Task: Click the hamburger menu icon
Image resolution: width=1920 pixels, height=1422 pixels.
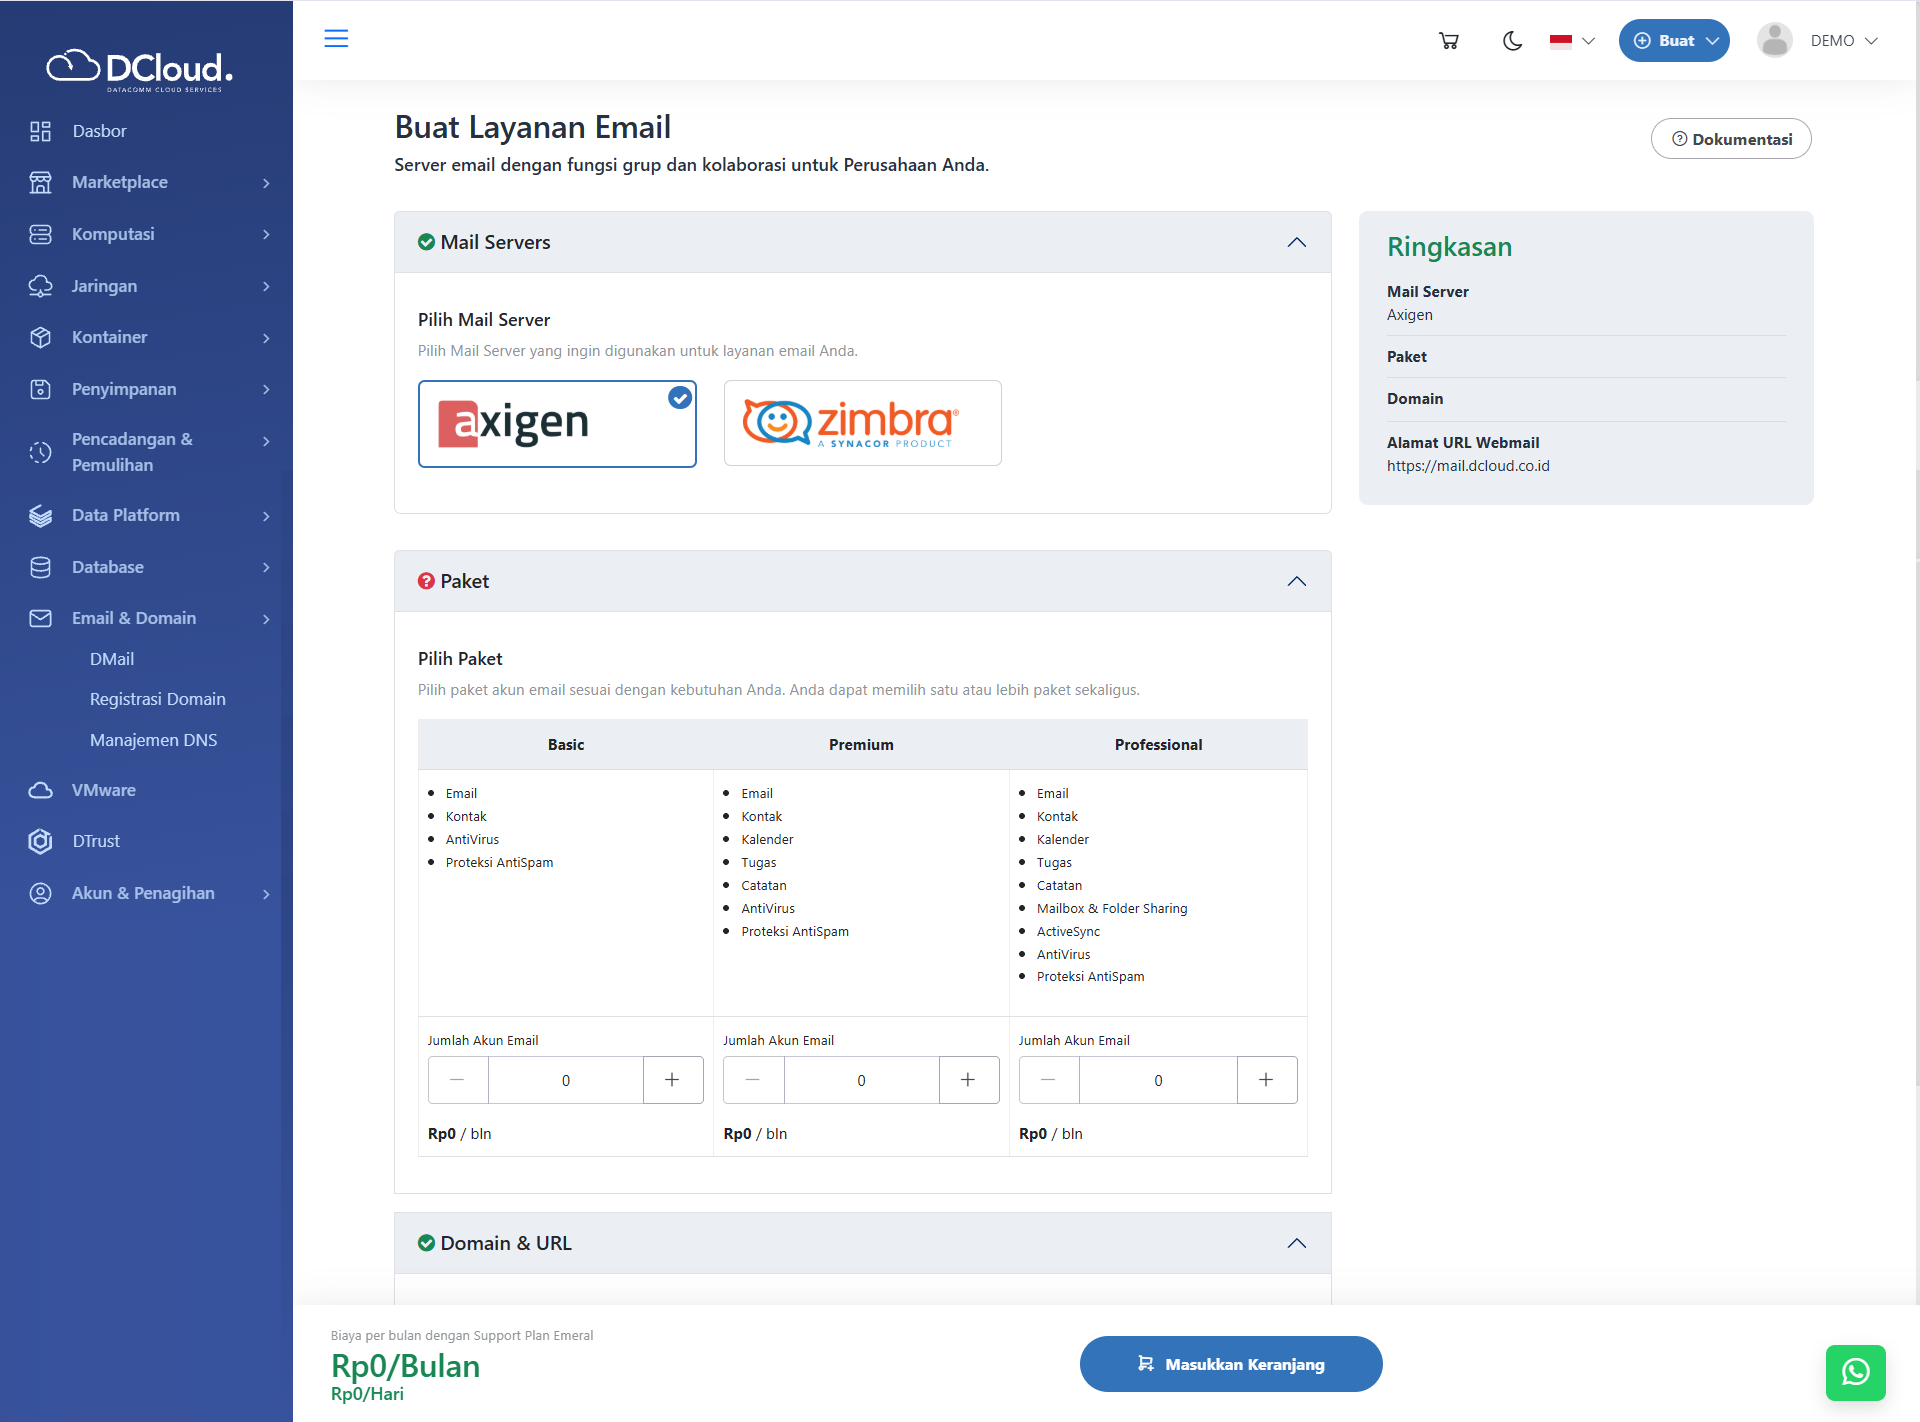Action: coord(336,38)
